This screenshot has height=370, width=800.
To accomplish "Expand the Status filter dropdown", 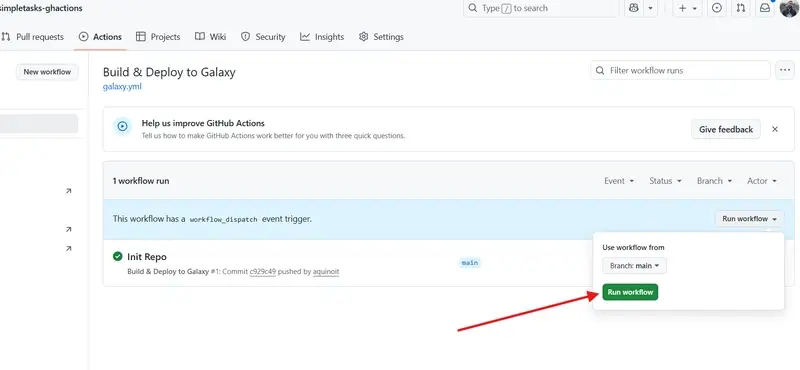I will point(665,181).
